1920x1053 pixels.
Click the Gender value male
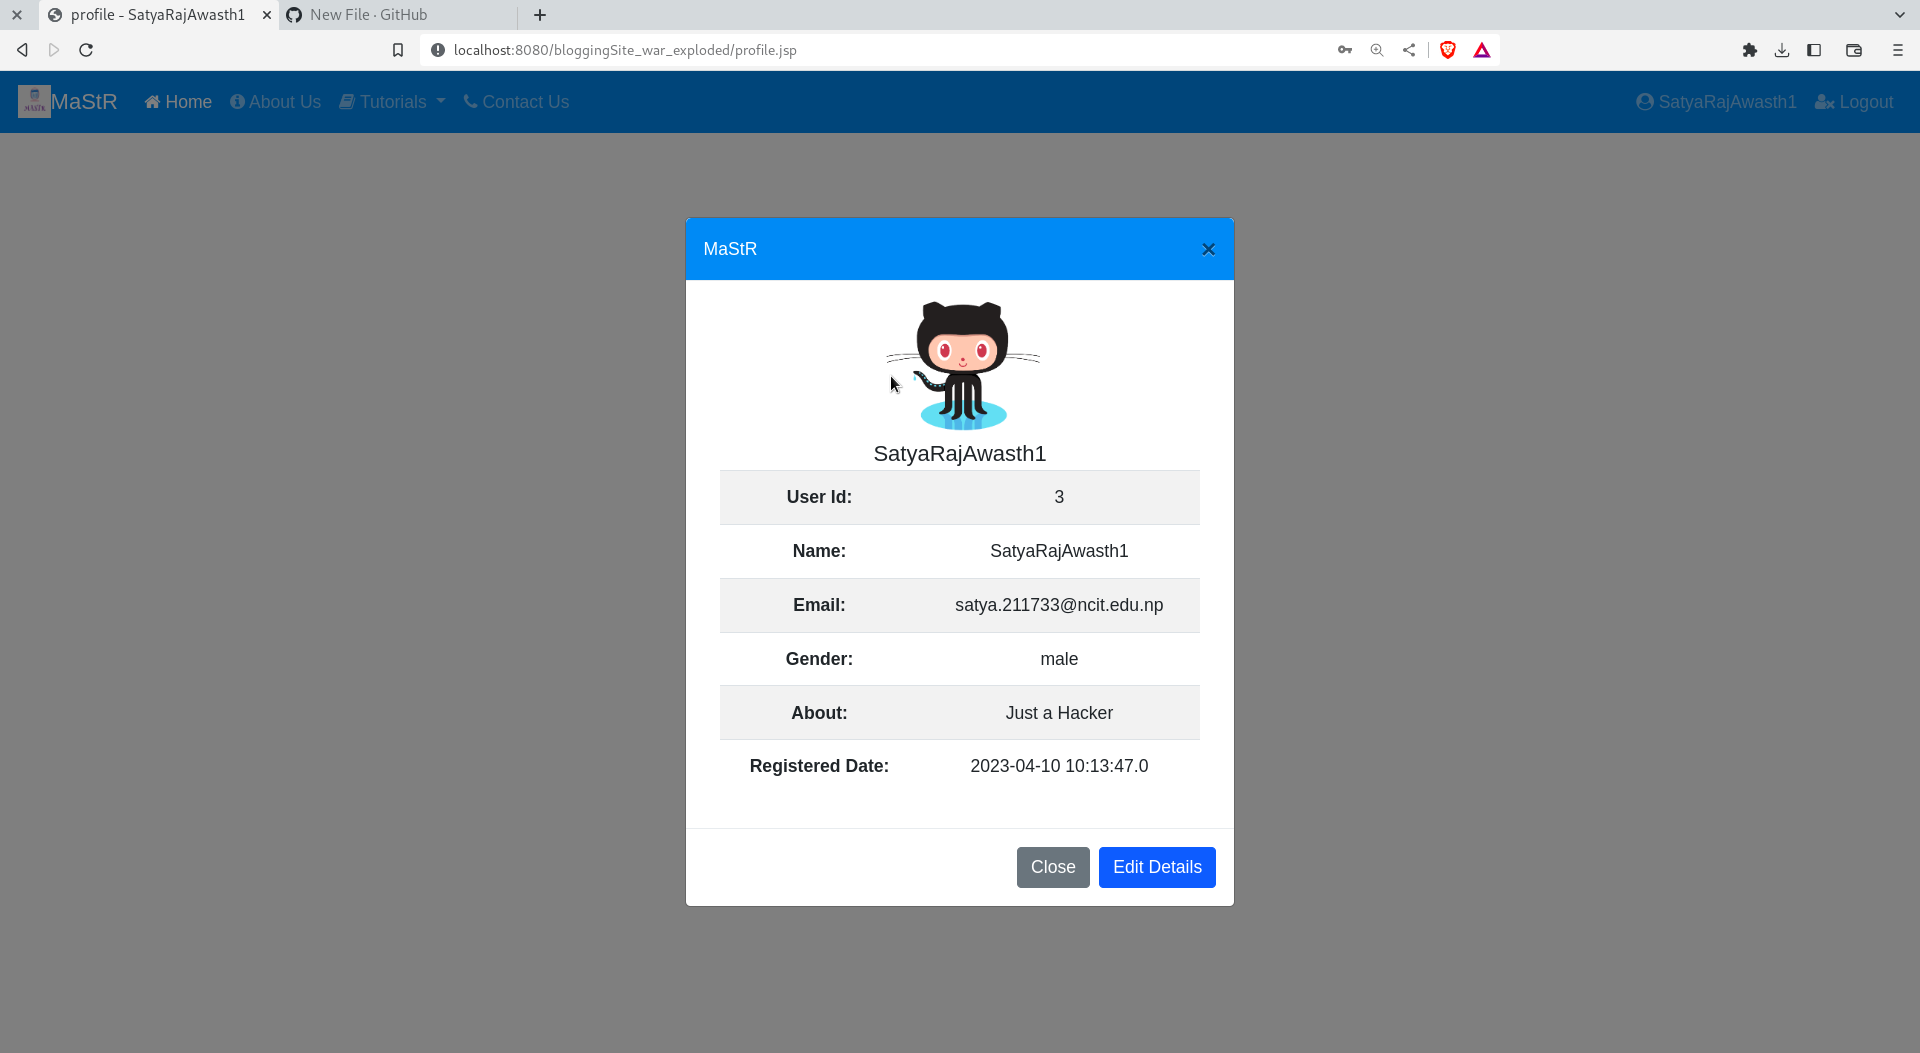[x=1059, y=659]
